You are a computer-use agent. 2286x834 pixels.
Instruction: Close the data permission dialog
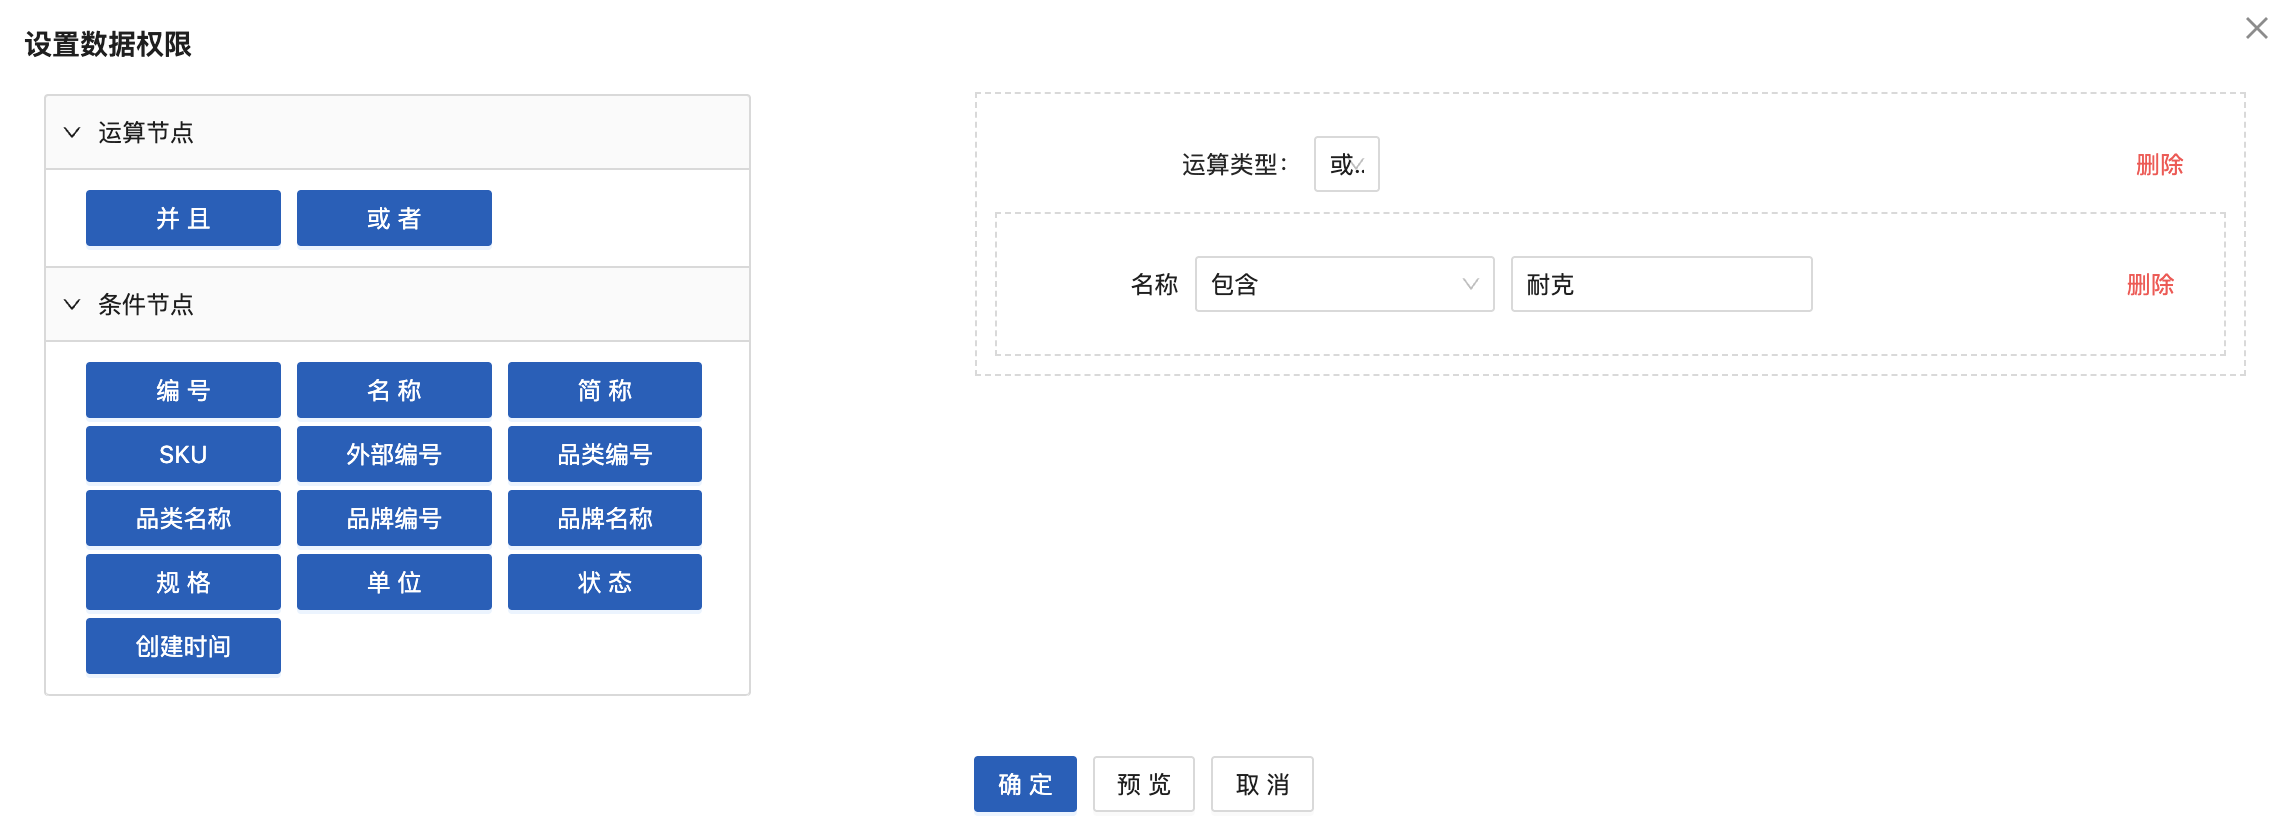[2256, 28]
